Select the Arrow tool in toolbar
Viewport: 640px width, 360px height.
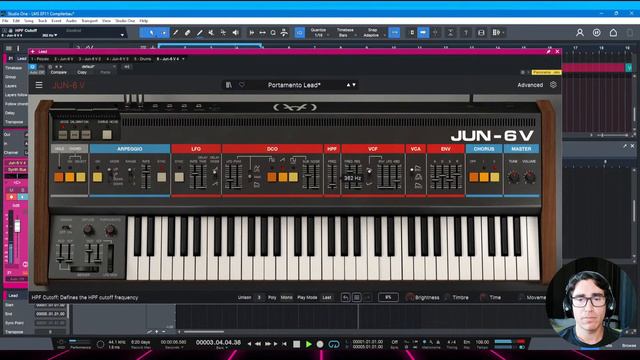click(151, 33)
